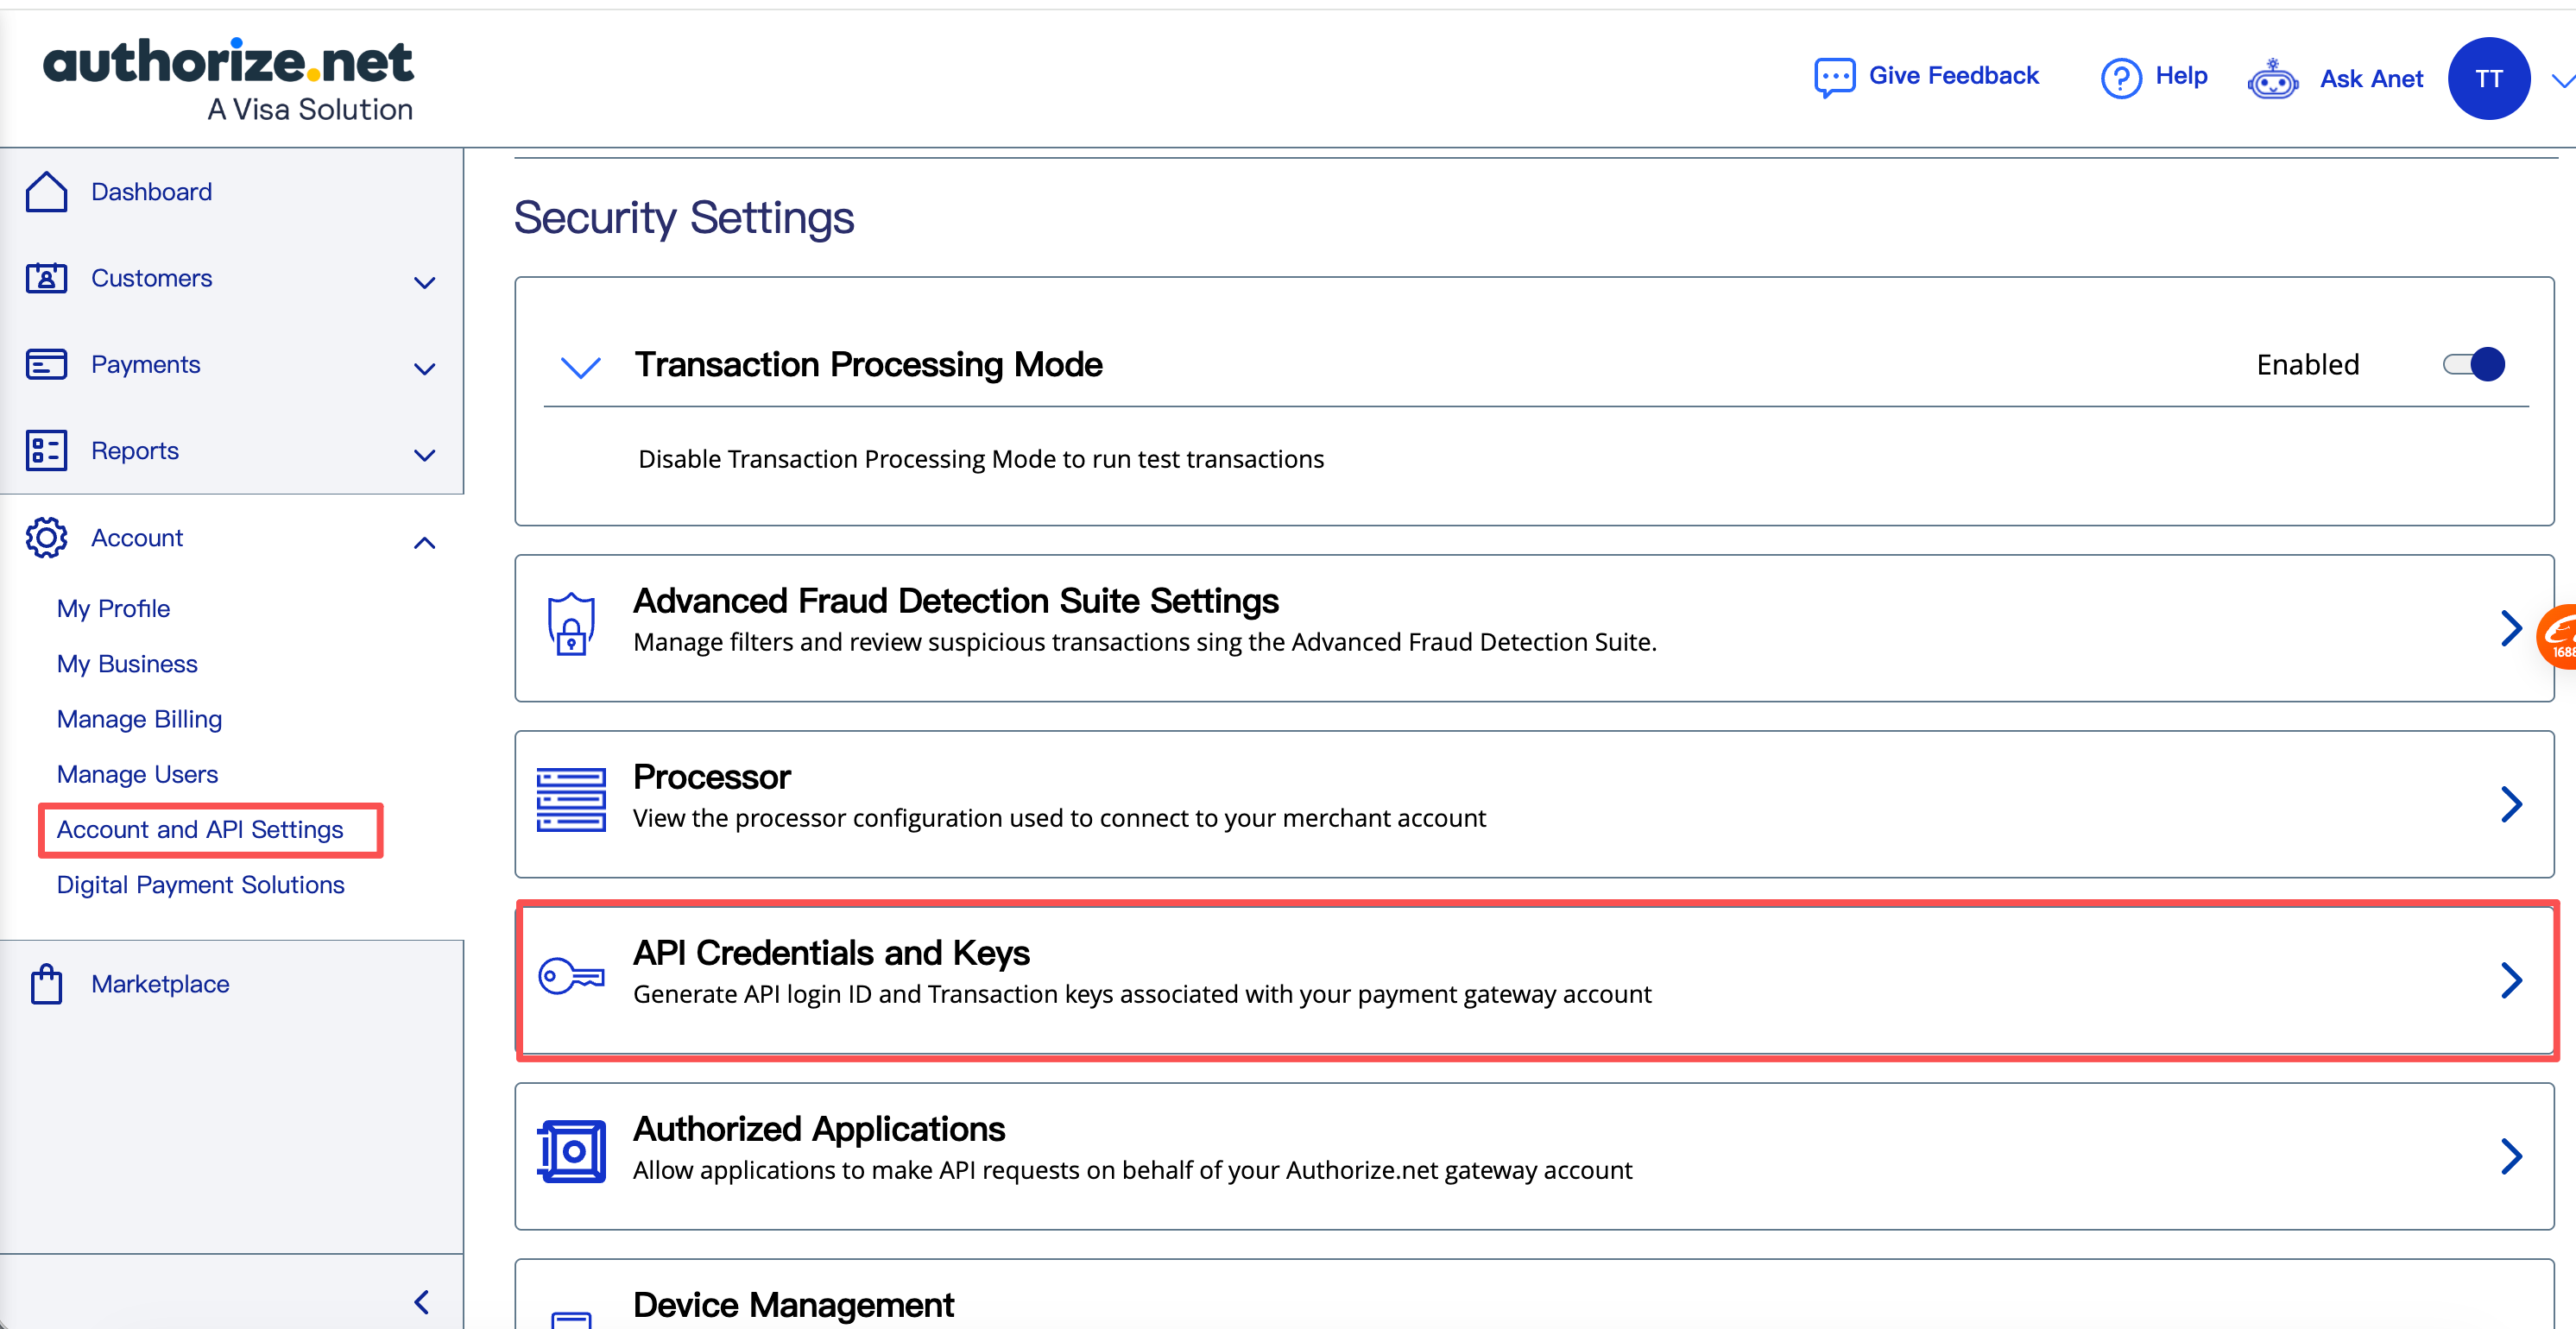Open Advanced Fraud Detection Suite Settings heading
Screen dimensions: 2576x1329
(956, 601)
